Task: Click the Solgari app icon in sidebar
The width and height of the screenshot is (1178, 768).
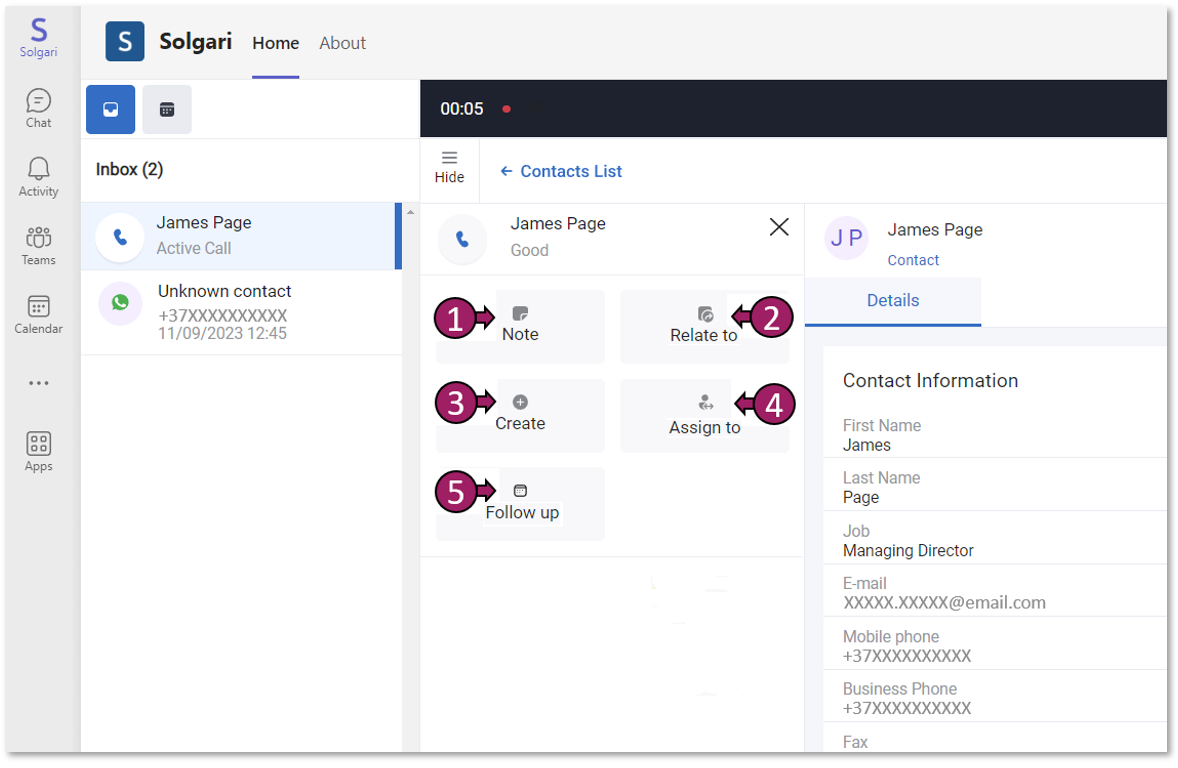Action: click(38, 37)
